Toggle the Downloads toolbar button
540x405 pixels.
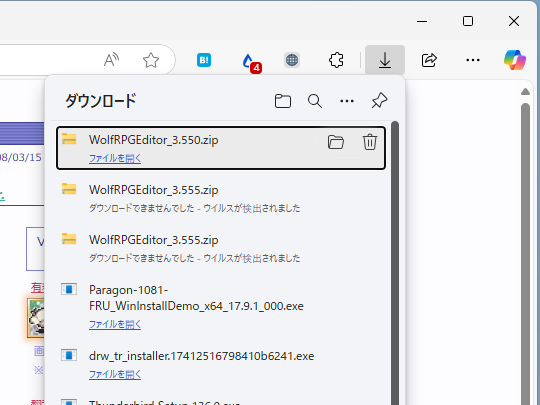385,60
